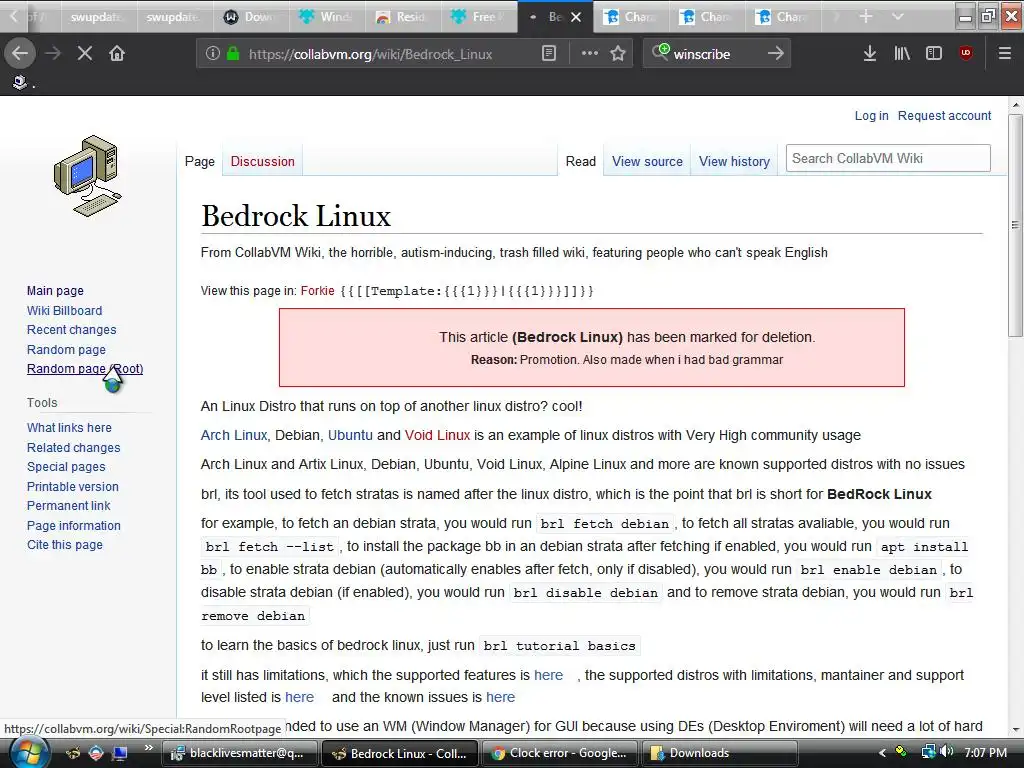
Task: Open Permanent link
Action: click(69, 505)
